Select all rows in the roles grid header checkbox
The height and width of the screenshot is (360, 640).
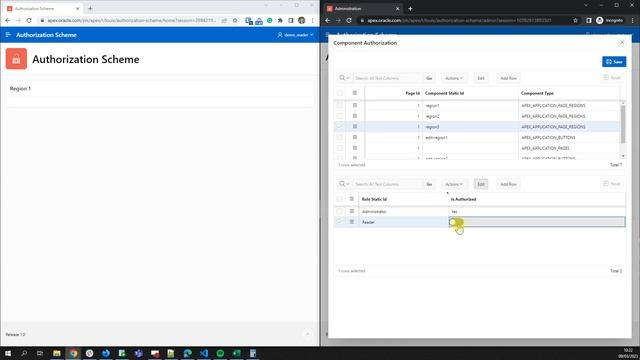point(340,199)
